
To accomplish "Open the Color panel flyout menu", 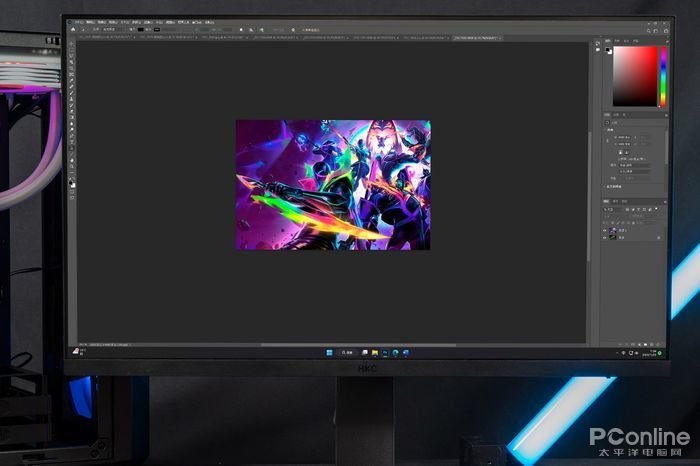I will pos(667,41).
